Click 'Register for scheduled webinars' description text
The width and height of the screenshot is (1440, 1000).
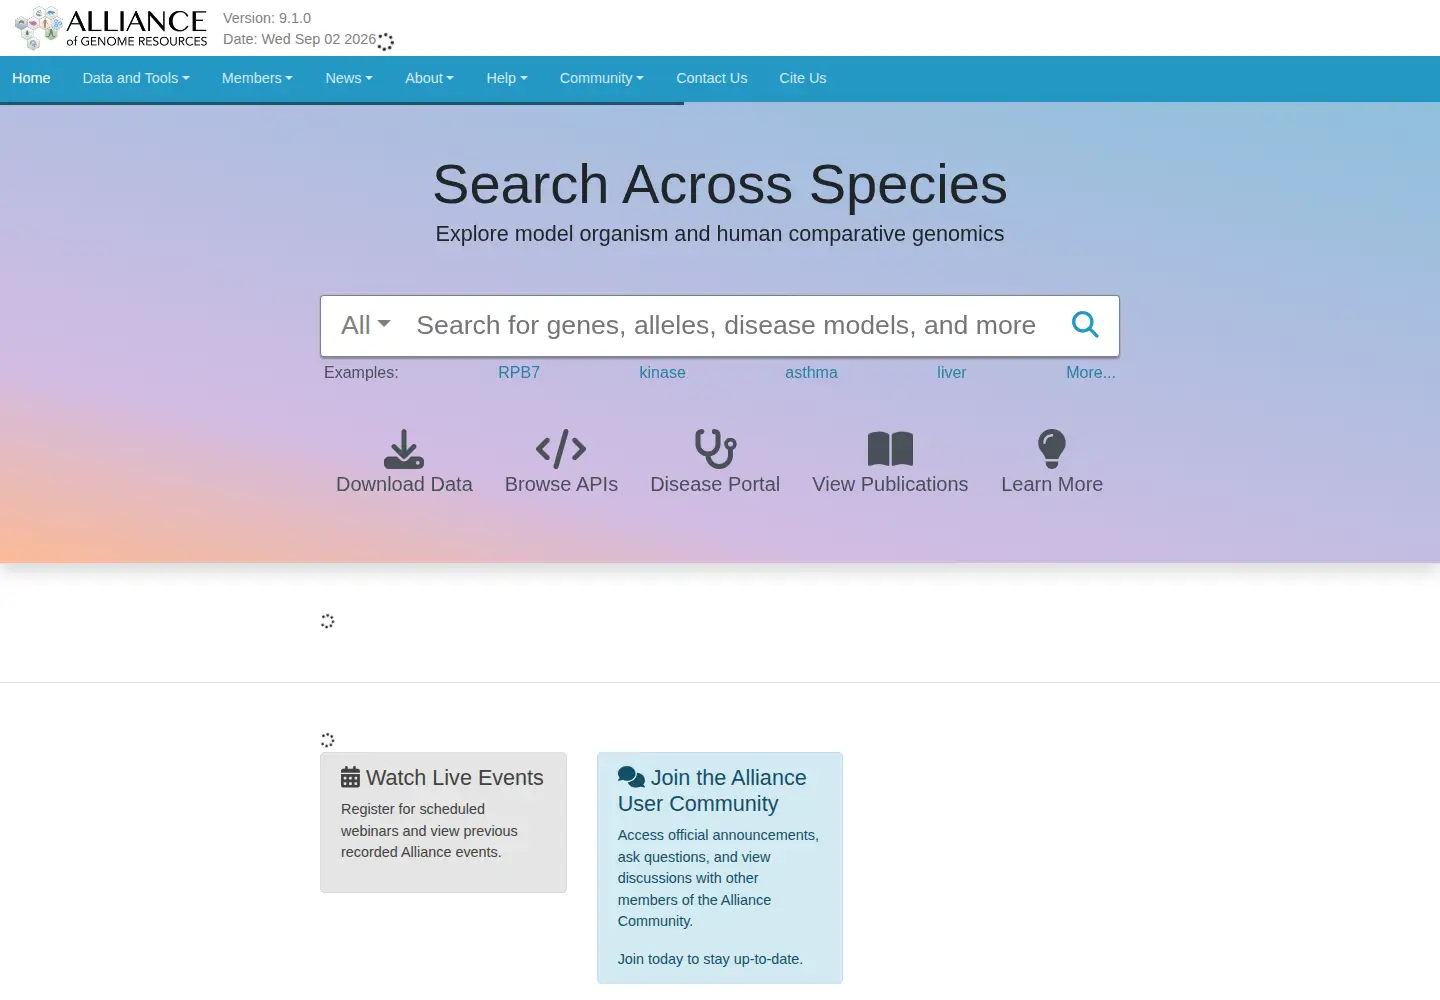429,830
